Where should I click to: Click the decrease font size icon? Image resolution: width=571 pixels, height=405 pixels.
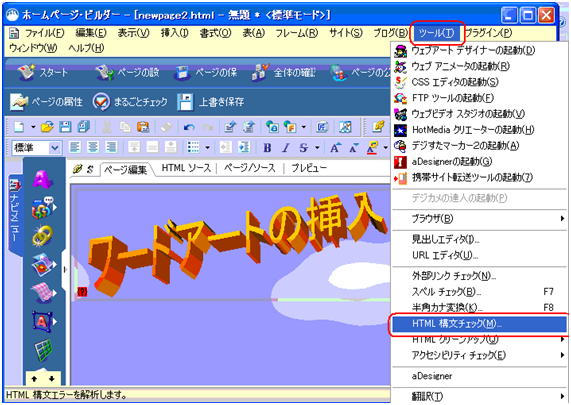pyautogui.click(x=353, y=148)
